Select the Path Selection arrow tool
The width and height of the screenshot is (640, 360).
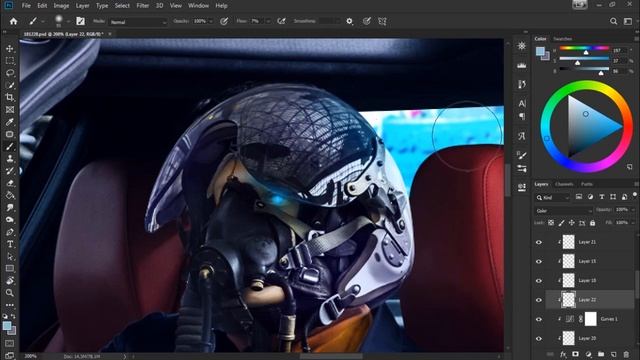(x=10, y=256)
